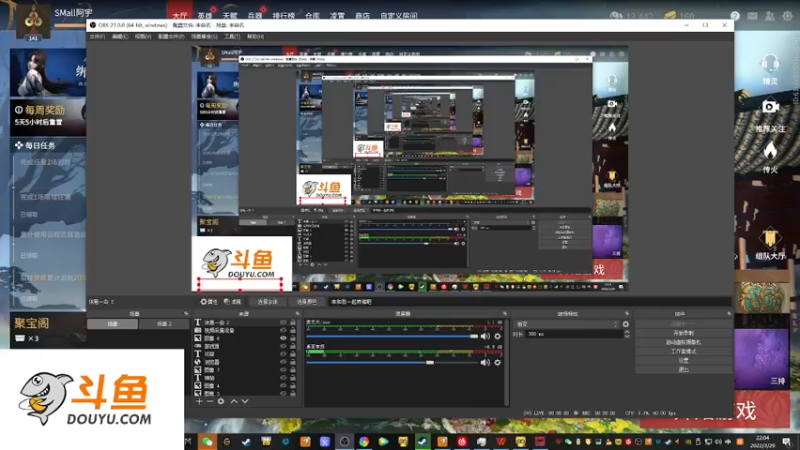The width and height of the screenshot is (800, 450).
Task: Click the text field on the source toolbar
Action: point(529,302)
